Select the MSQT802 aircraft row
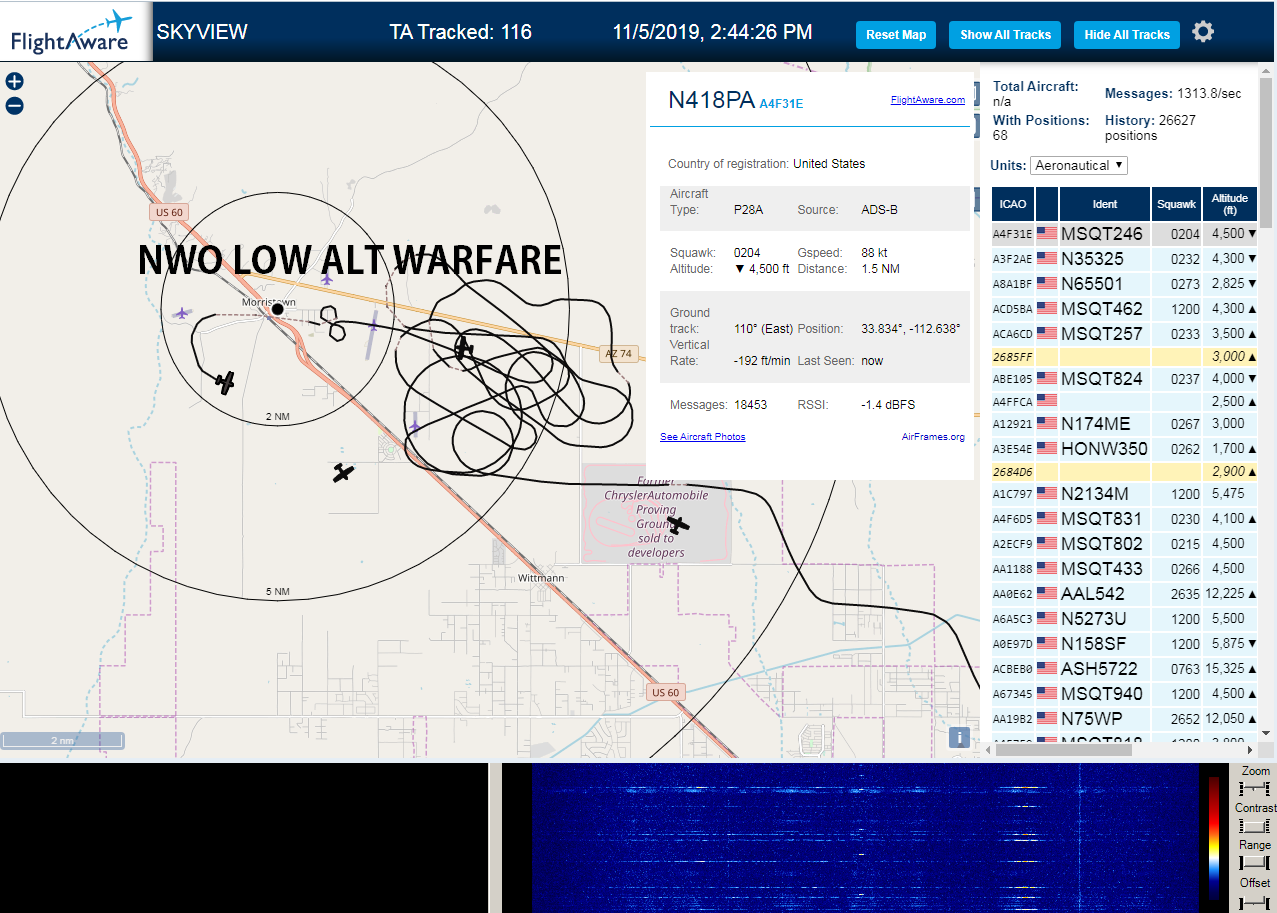The width and height of the screenshot is (1277, 913). (x=1124, y=544)
